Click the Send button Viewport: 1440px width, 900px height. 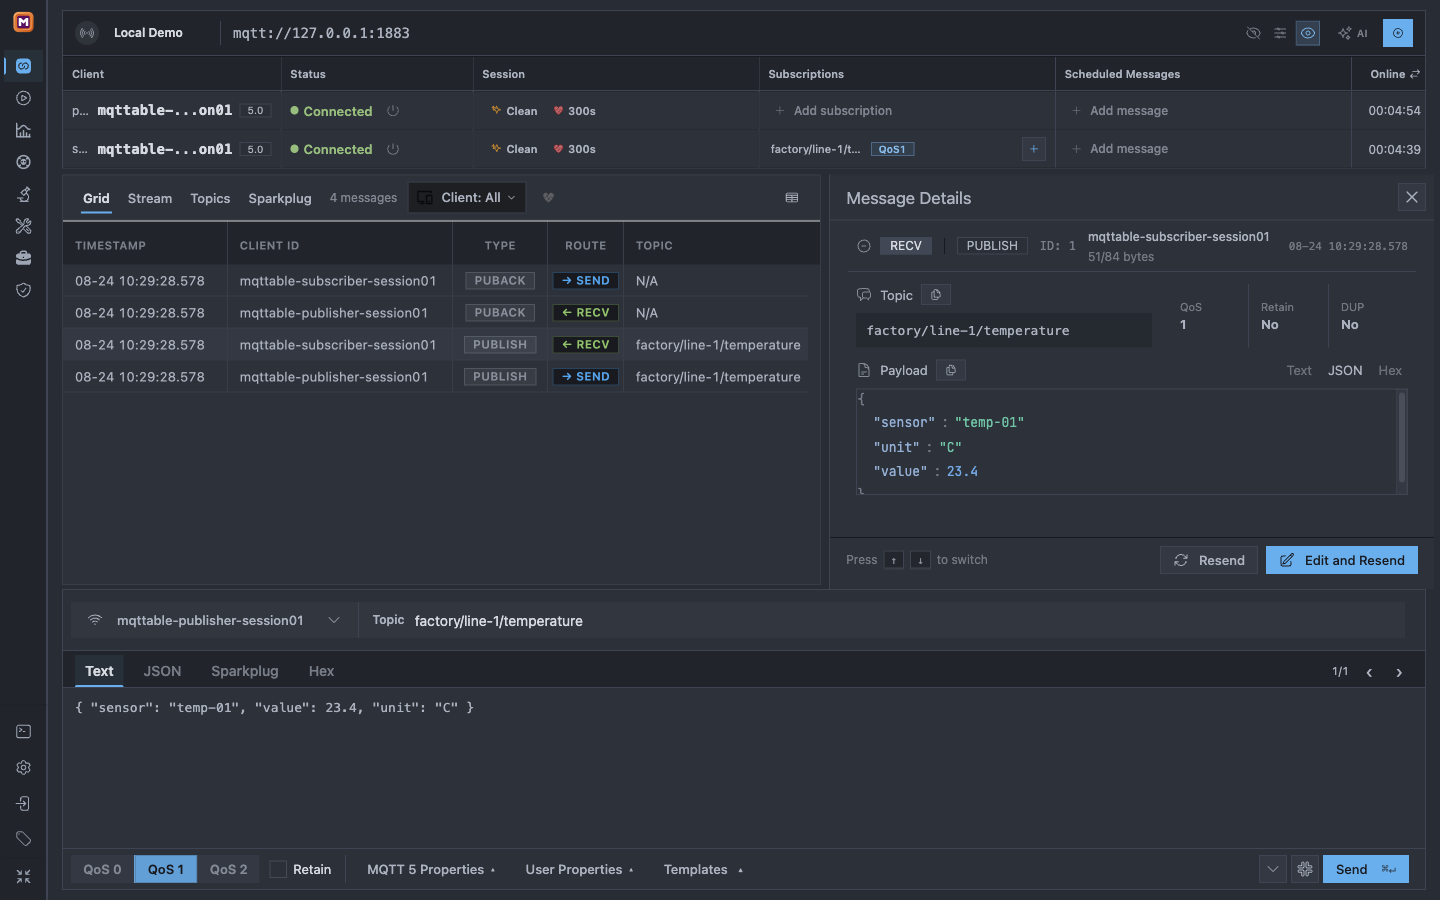pyautogui.click(x=1365, y=869)
